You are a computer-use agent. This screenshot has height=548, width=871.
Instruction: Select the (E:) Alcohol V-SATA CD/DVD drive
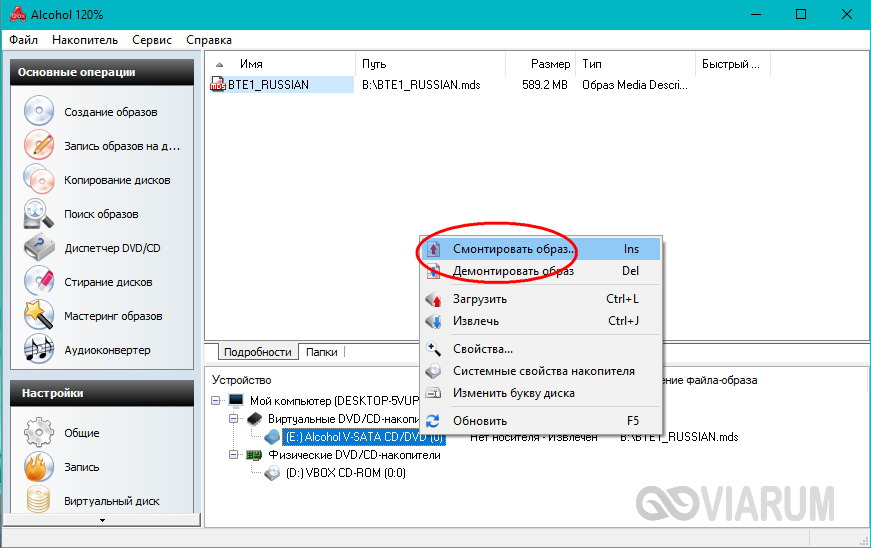(x=364, y=437)
